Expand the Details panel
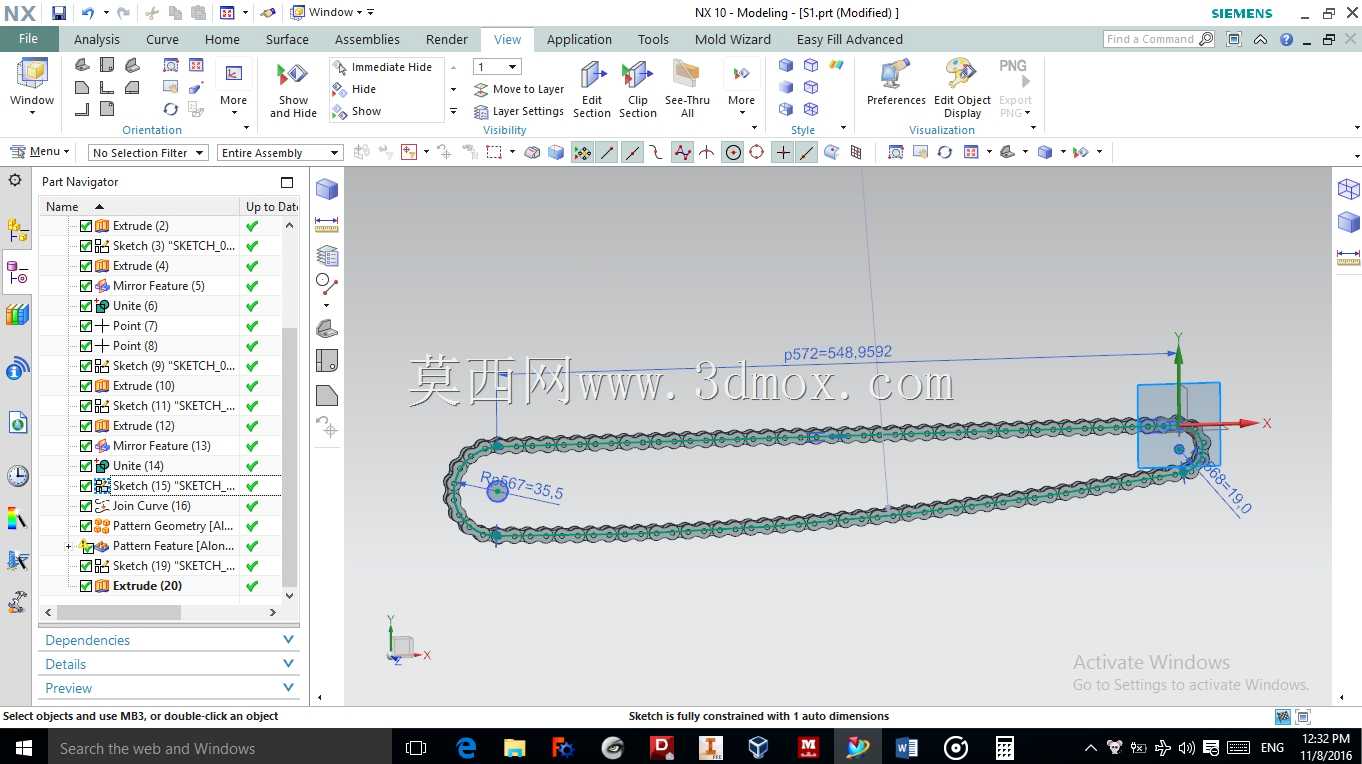Screen dimensions: 1362x764 (168, 664)
